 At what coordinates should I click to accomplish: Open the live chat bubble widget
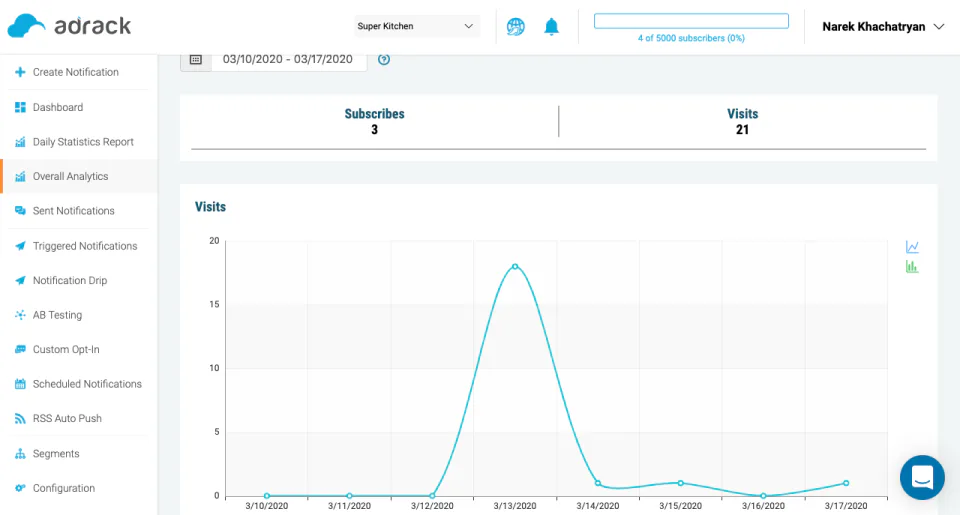(922, 477)
